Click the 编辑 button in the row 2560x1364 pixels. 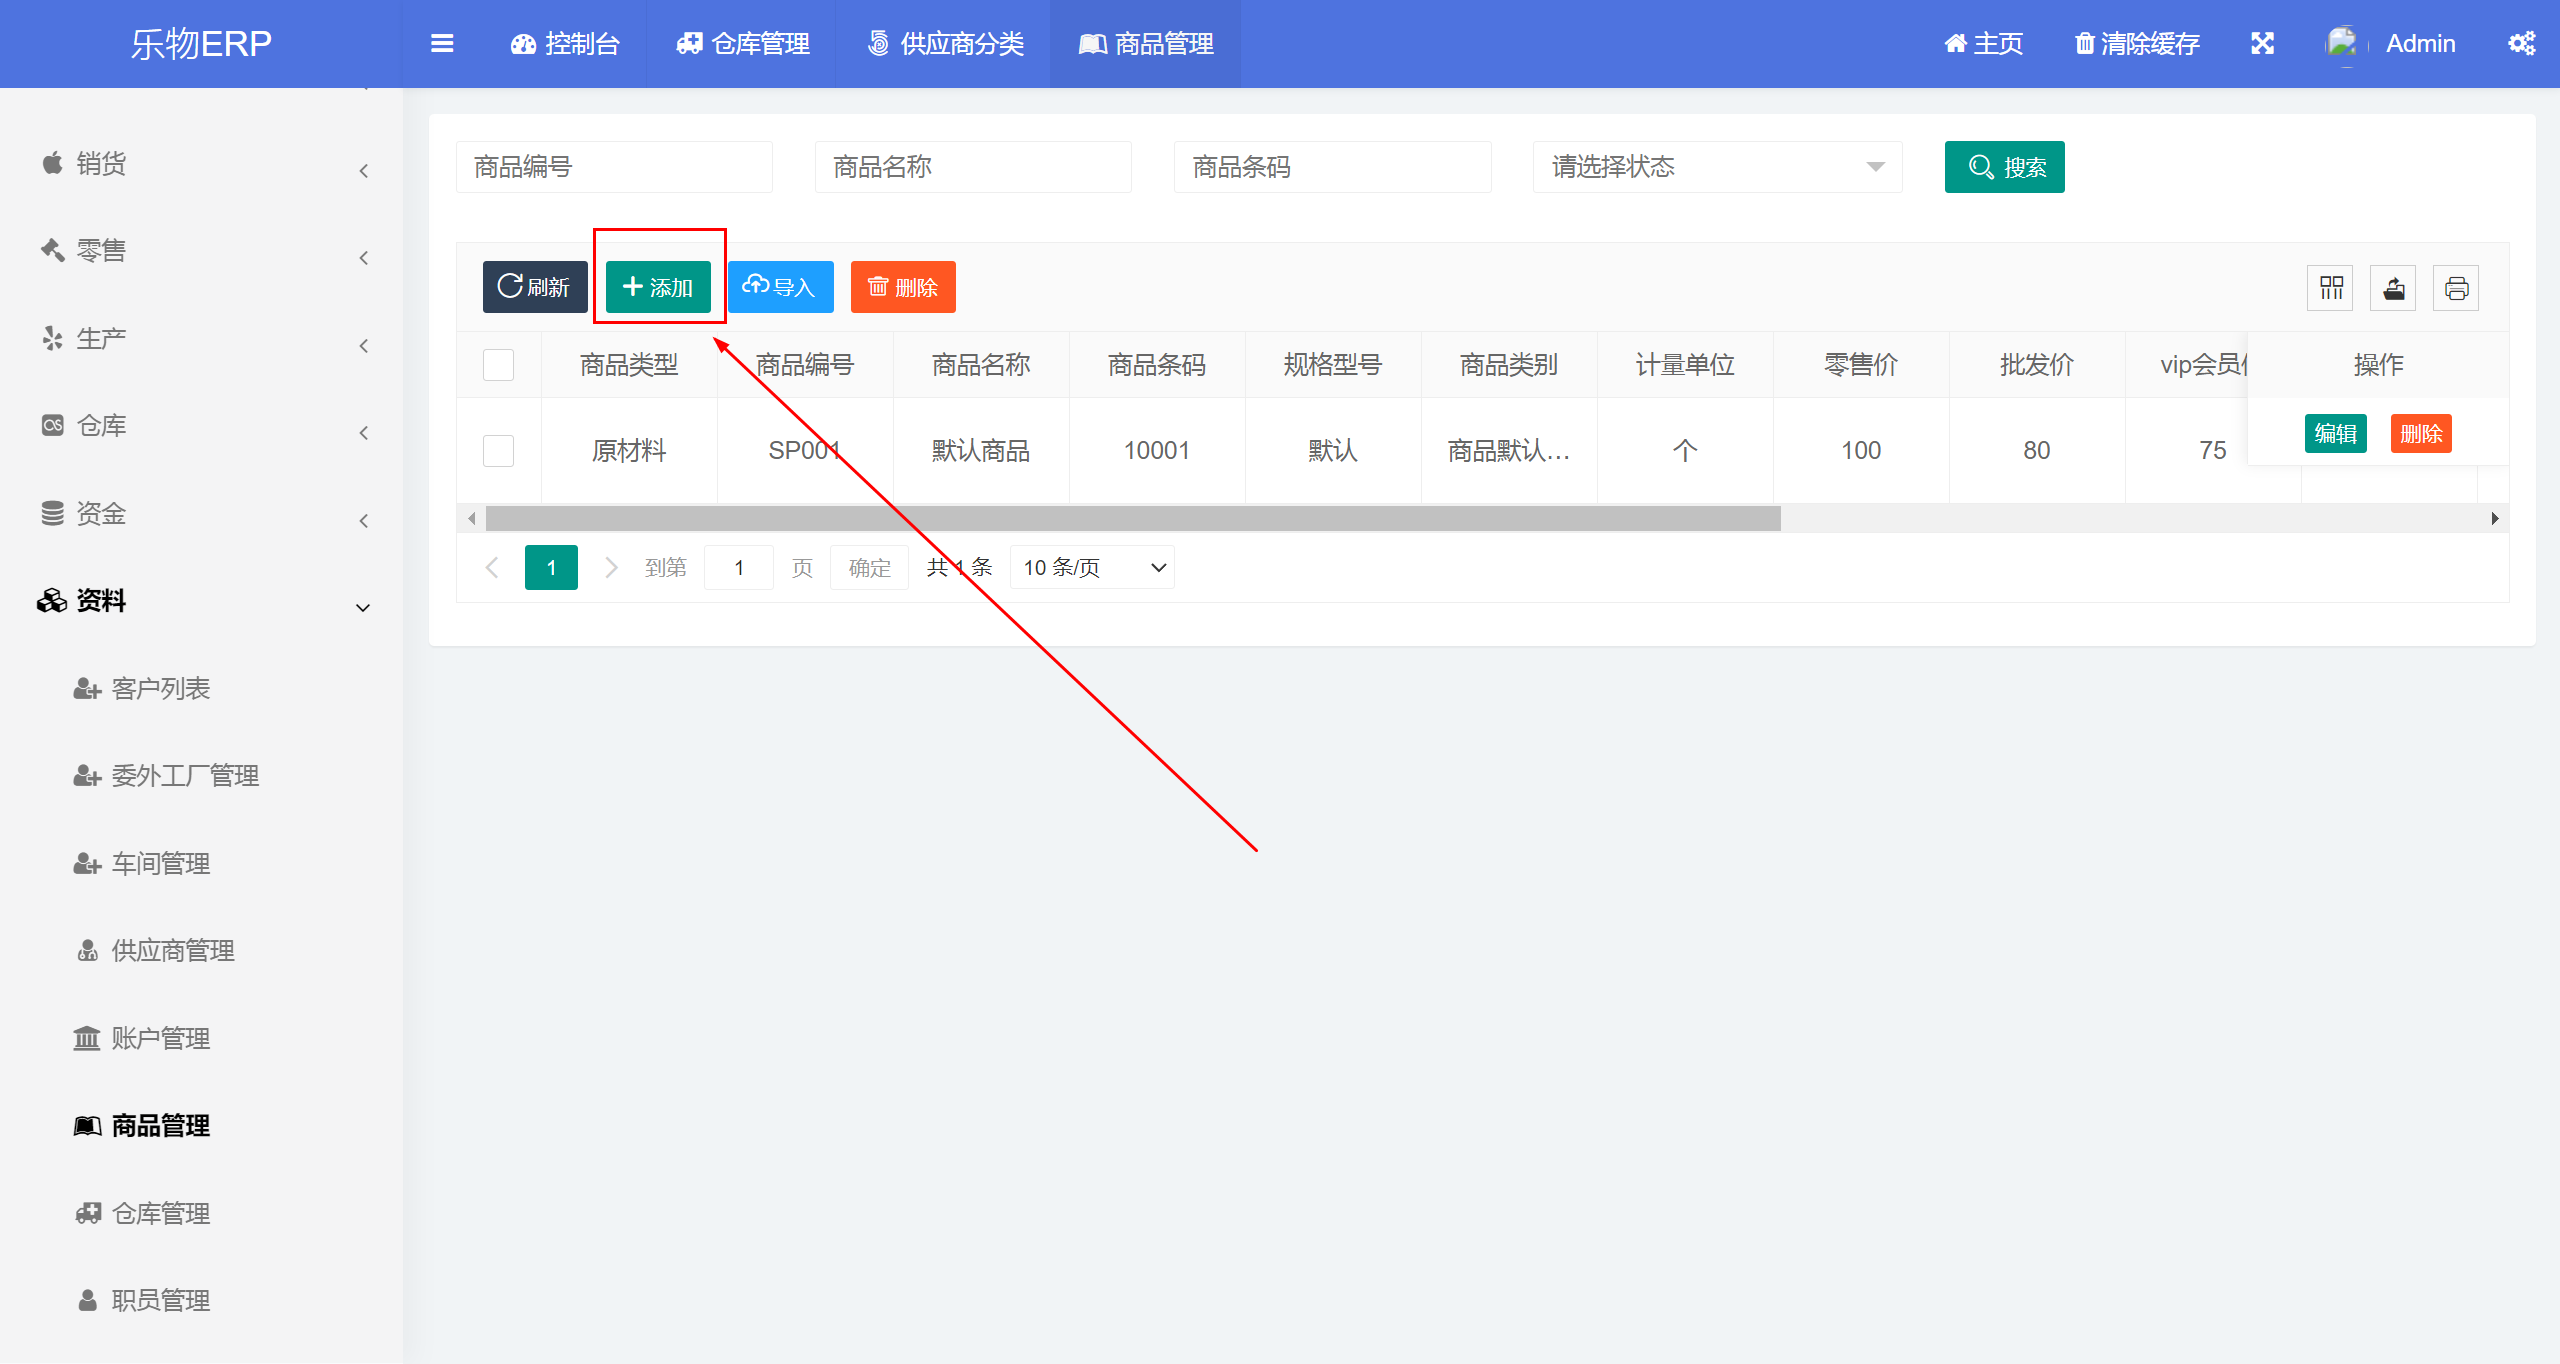pos(2335,434)
